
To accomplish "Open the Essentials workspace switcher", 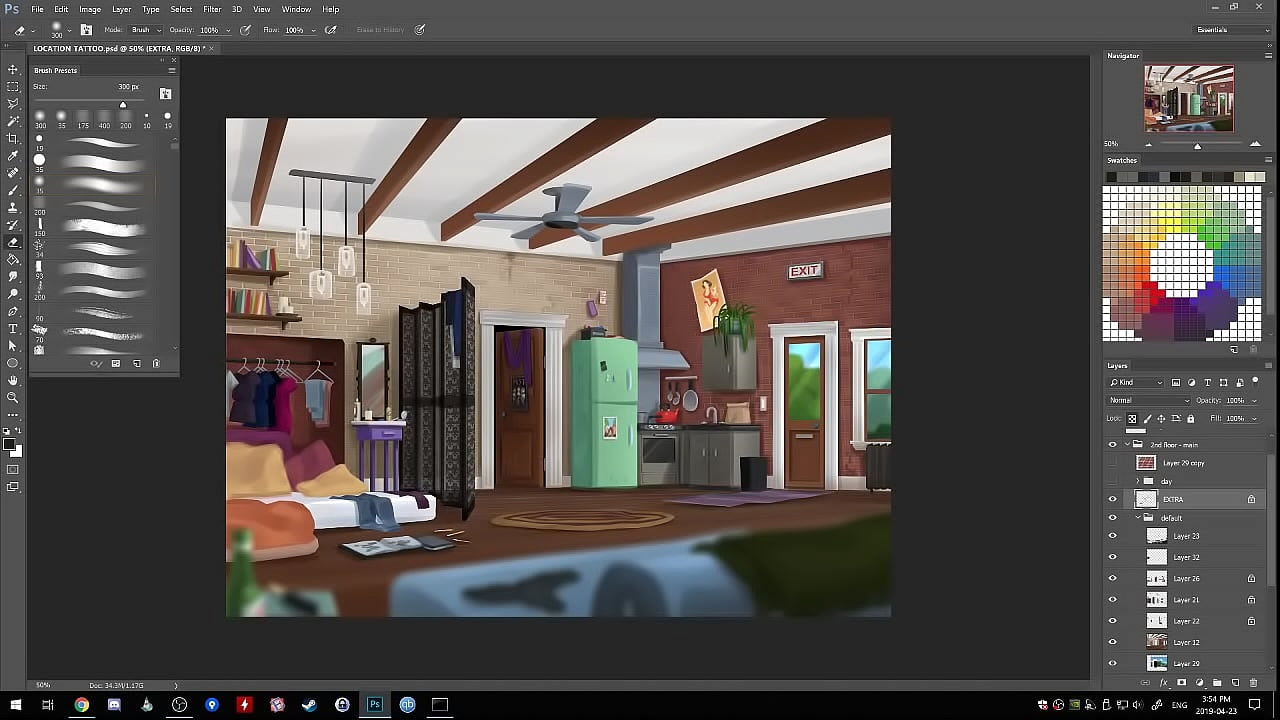I will (1232, 30).
